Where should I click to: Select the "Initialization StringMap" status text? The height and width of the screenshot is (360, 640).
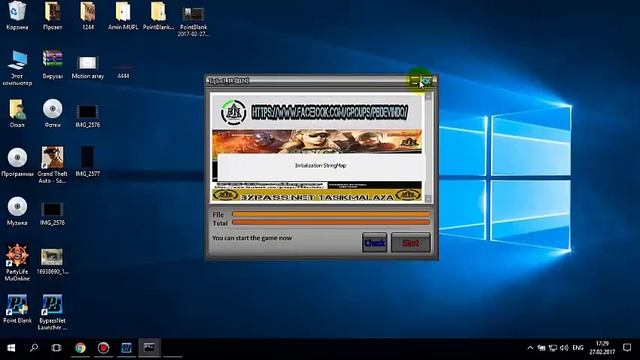click(x=320, y=165)
